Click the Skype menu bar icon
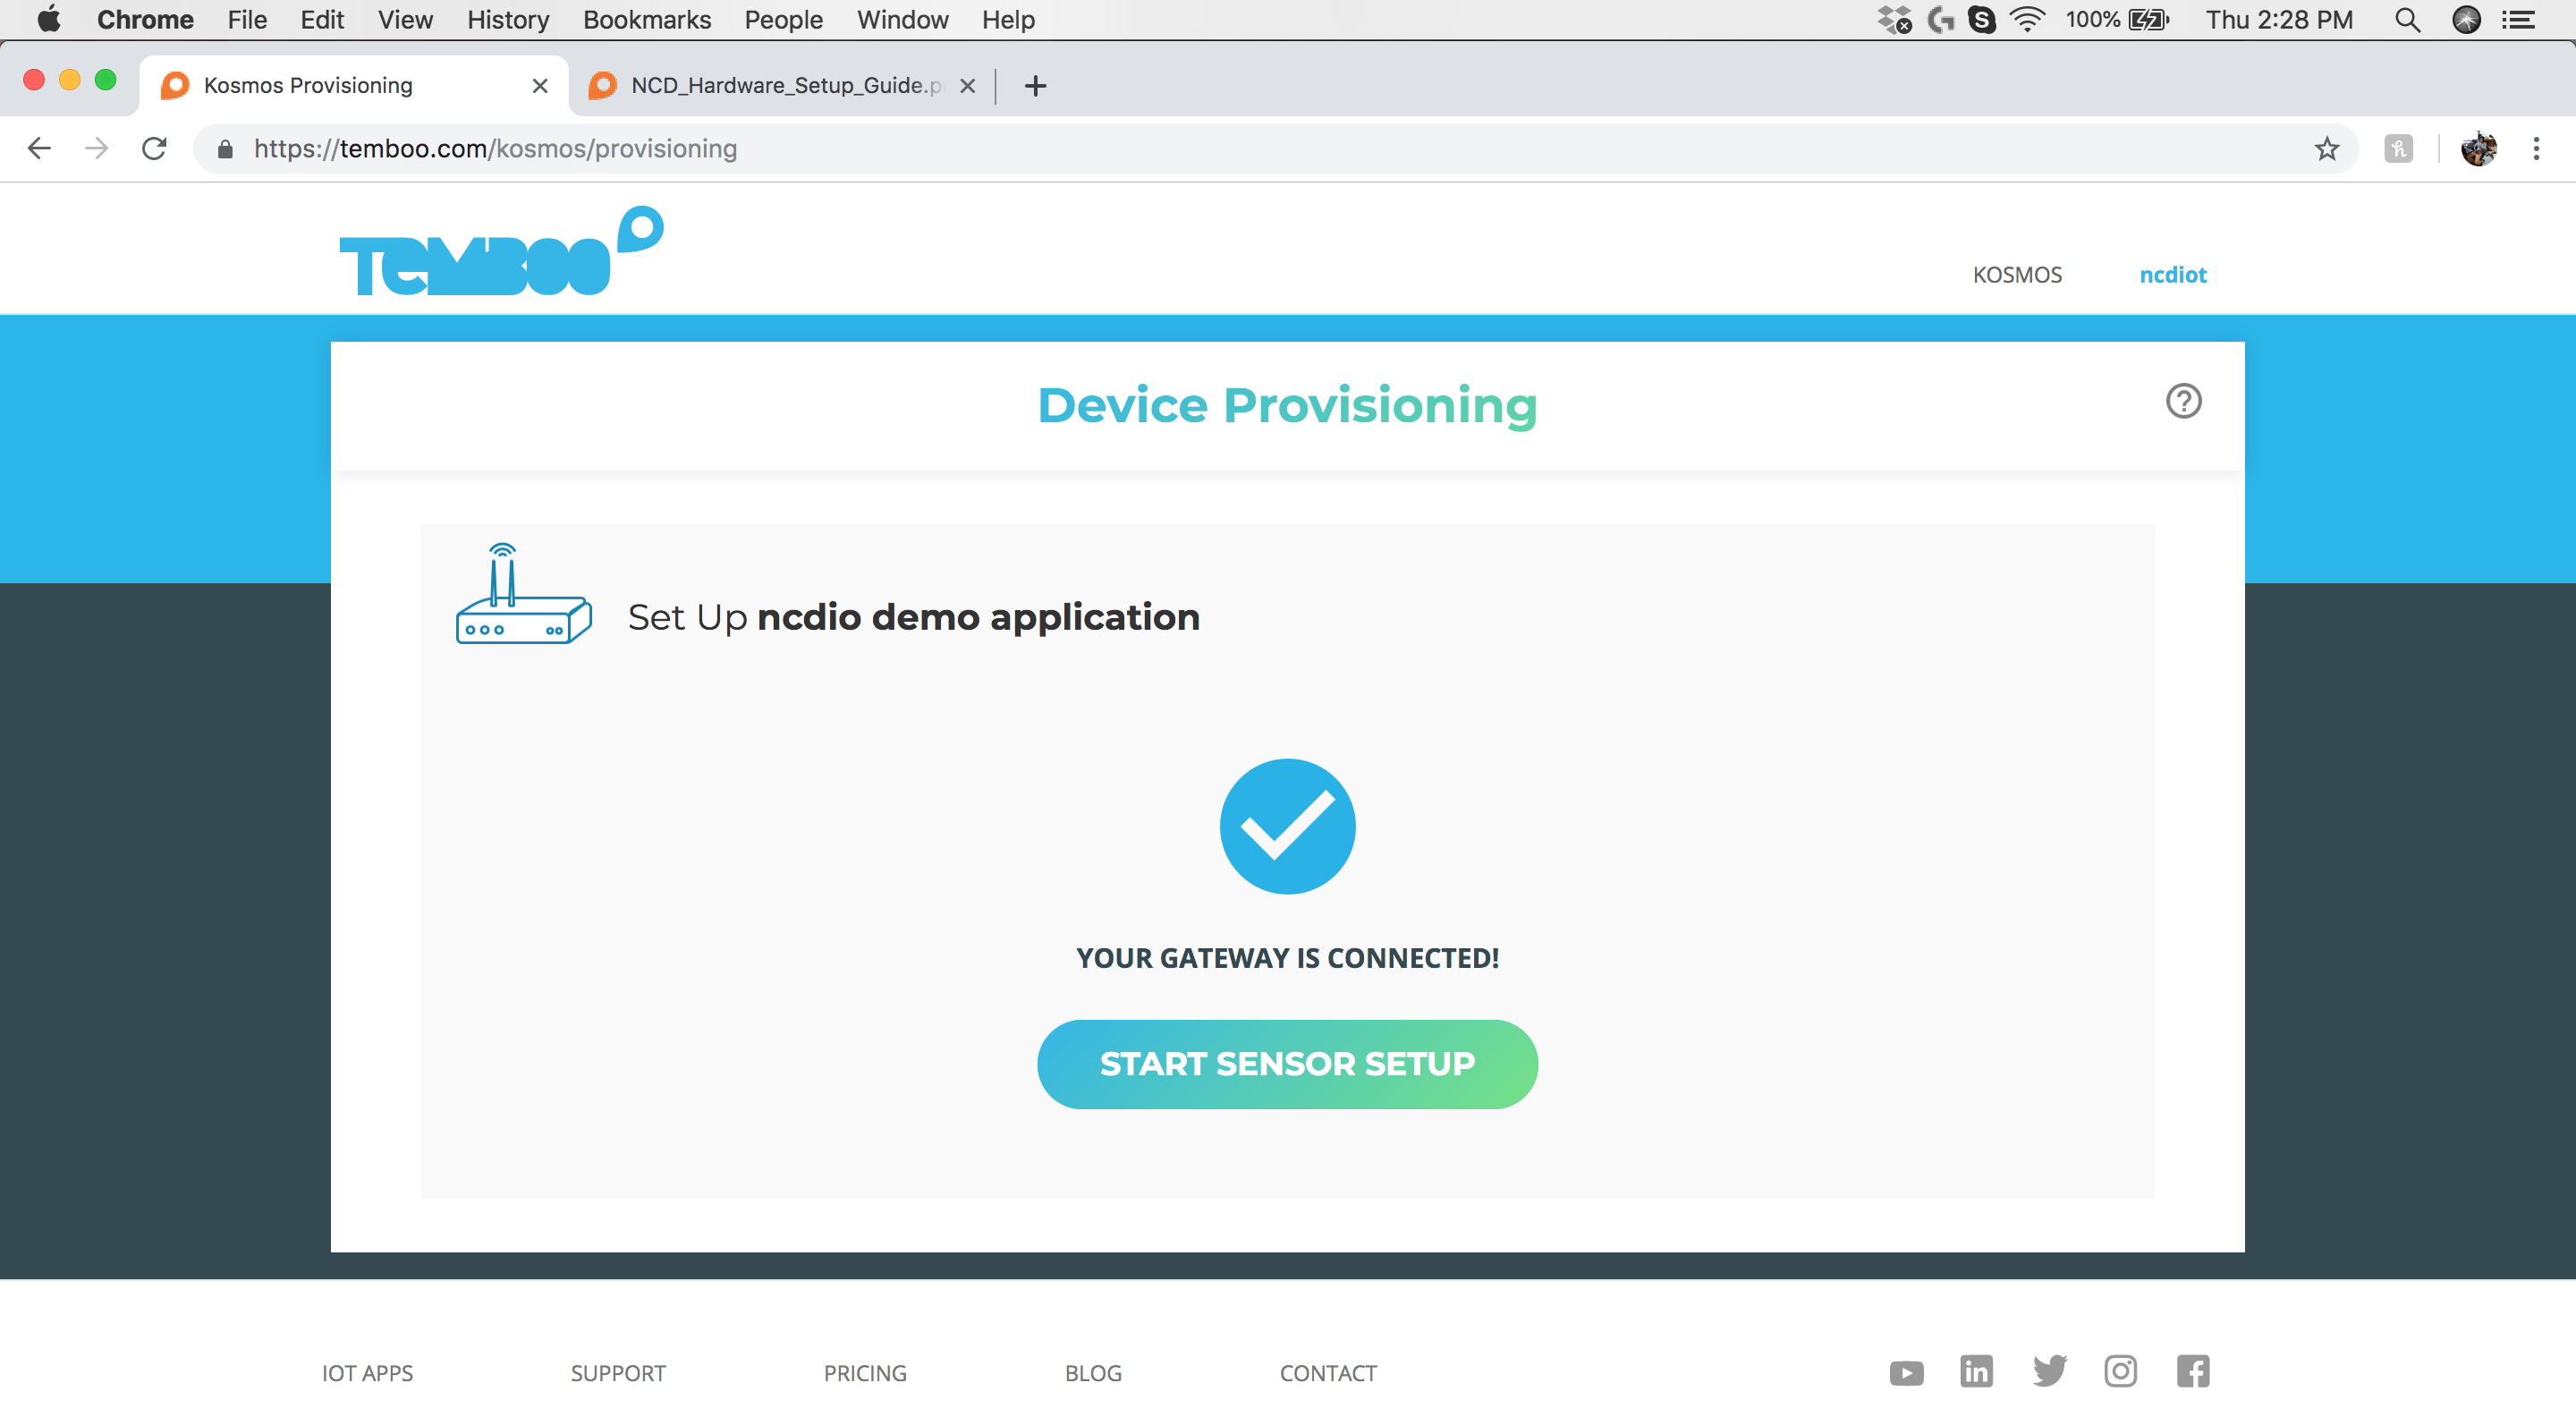2576x1417 pixels. tap(1982, 19)
